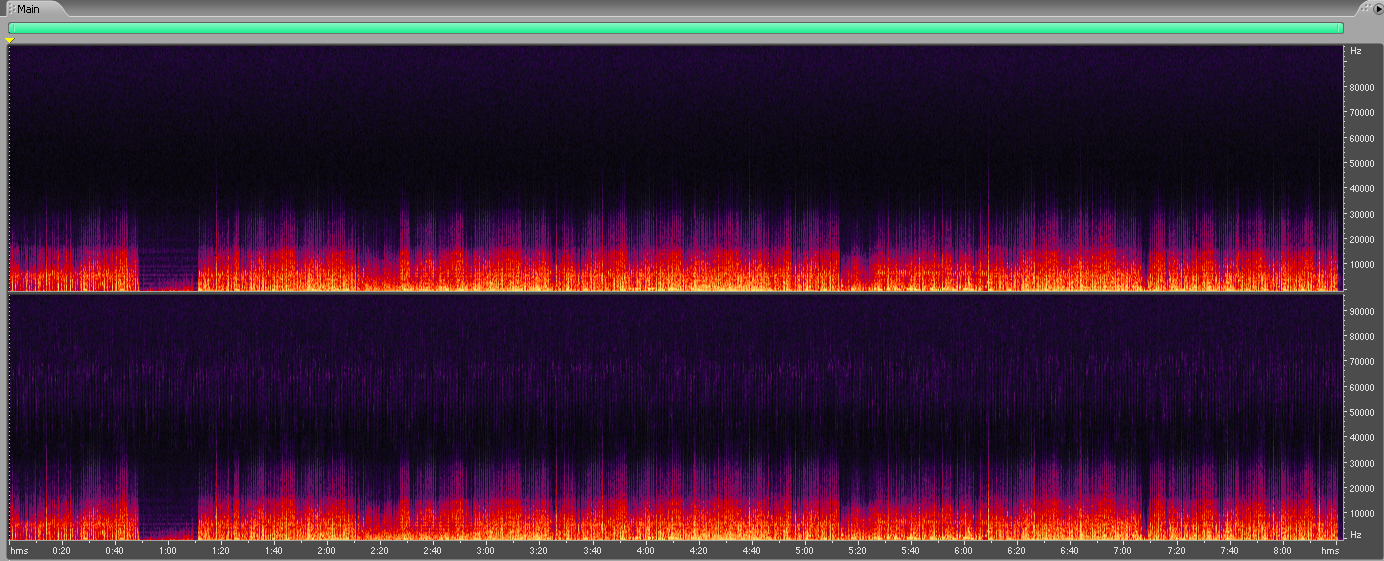The height and width of the screenshot is (561, 1384).
Task: Click the 2:40 mark on time ruler
Action: pyautogui.click(x=433, y=551)
